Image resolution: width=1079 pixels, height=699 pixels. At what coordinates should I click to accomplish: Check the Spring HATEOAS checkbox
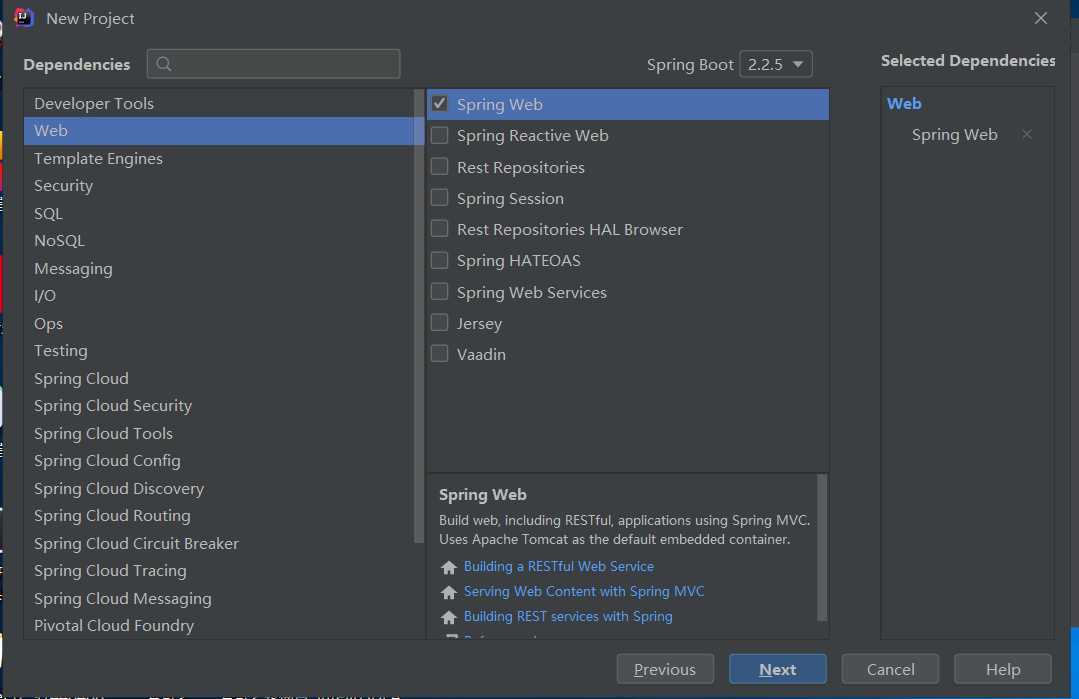[440, 260]
